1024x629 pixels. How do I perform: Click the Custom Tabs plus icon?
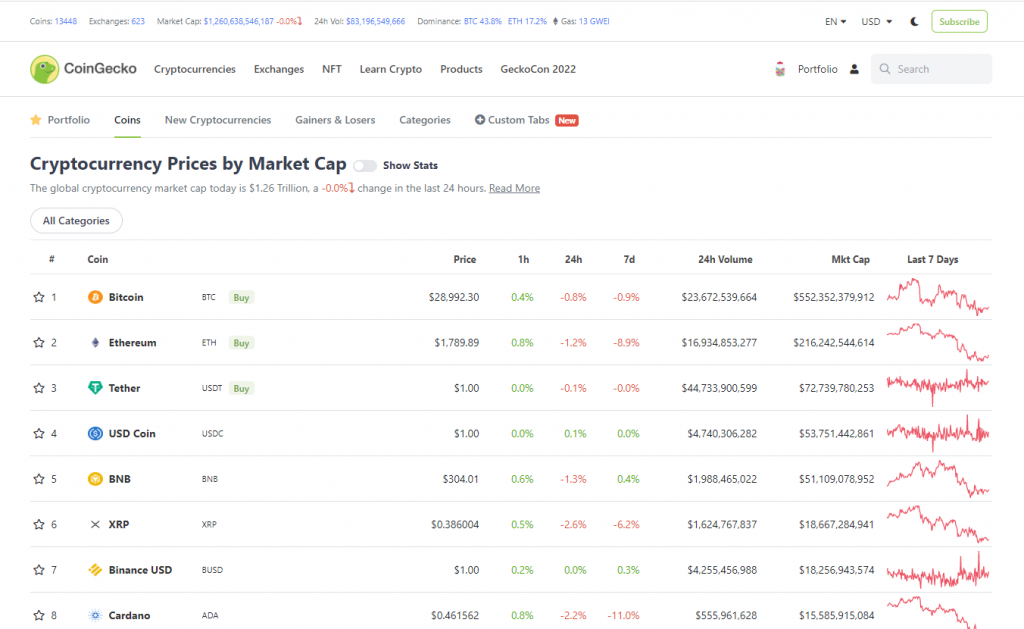480,120
